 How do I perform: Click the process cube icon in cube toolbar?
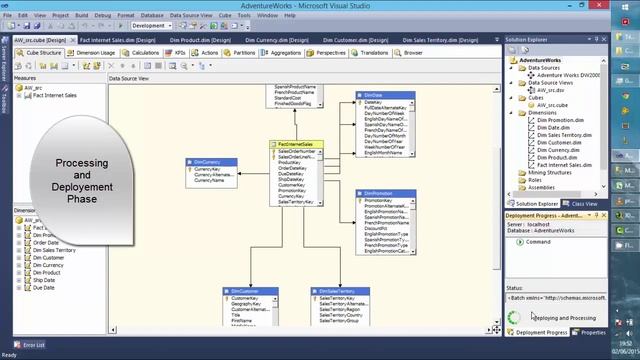point(18,66)
